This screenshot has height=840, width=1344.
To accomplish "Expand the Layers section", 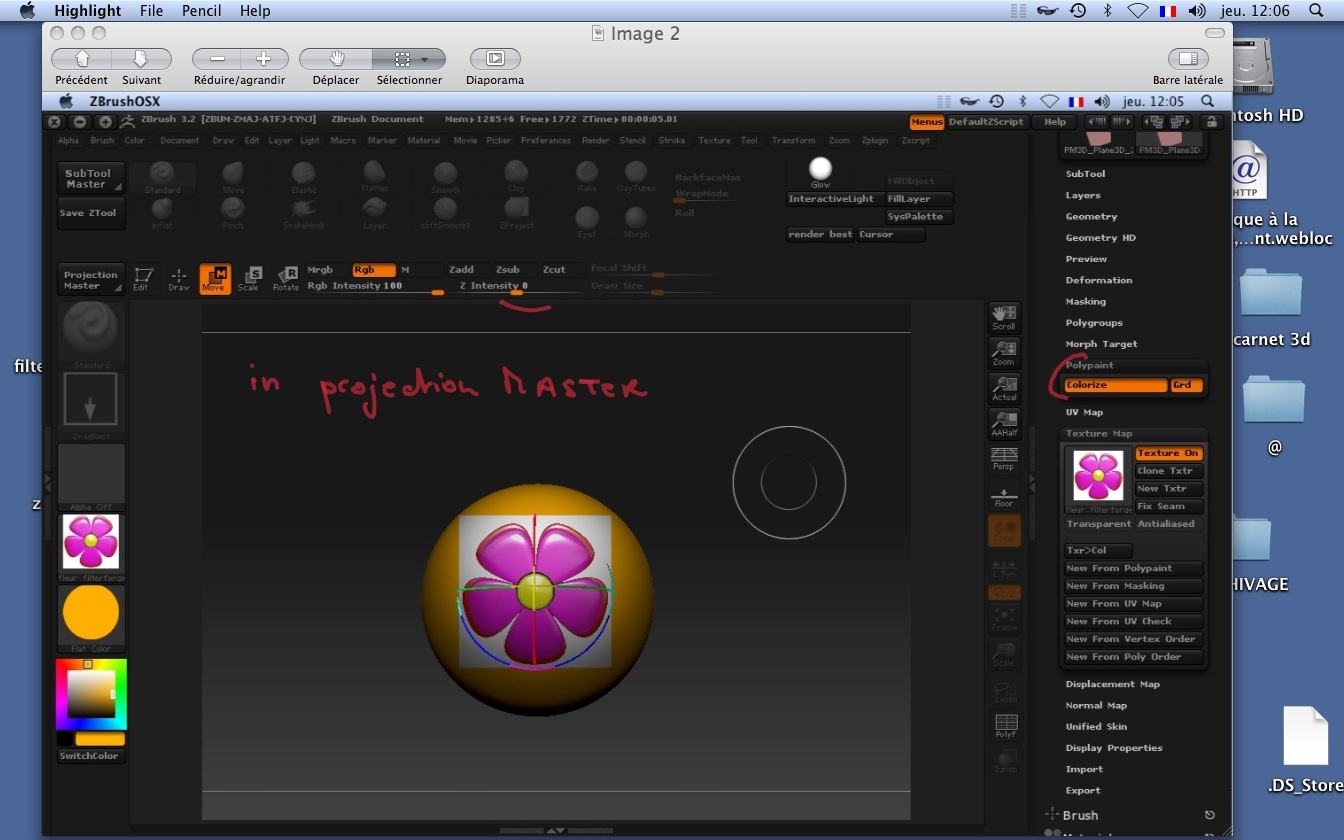I will coord(1083,195).
